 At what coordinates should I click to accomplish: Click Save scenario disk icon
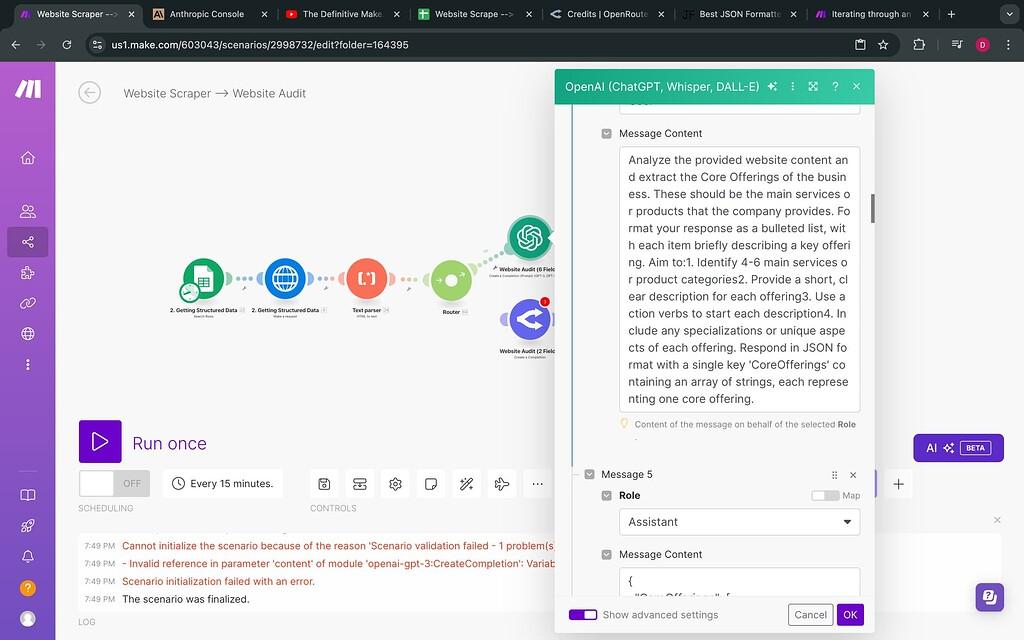coord(324,484)
